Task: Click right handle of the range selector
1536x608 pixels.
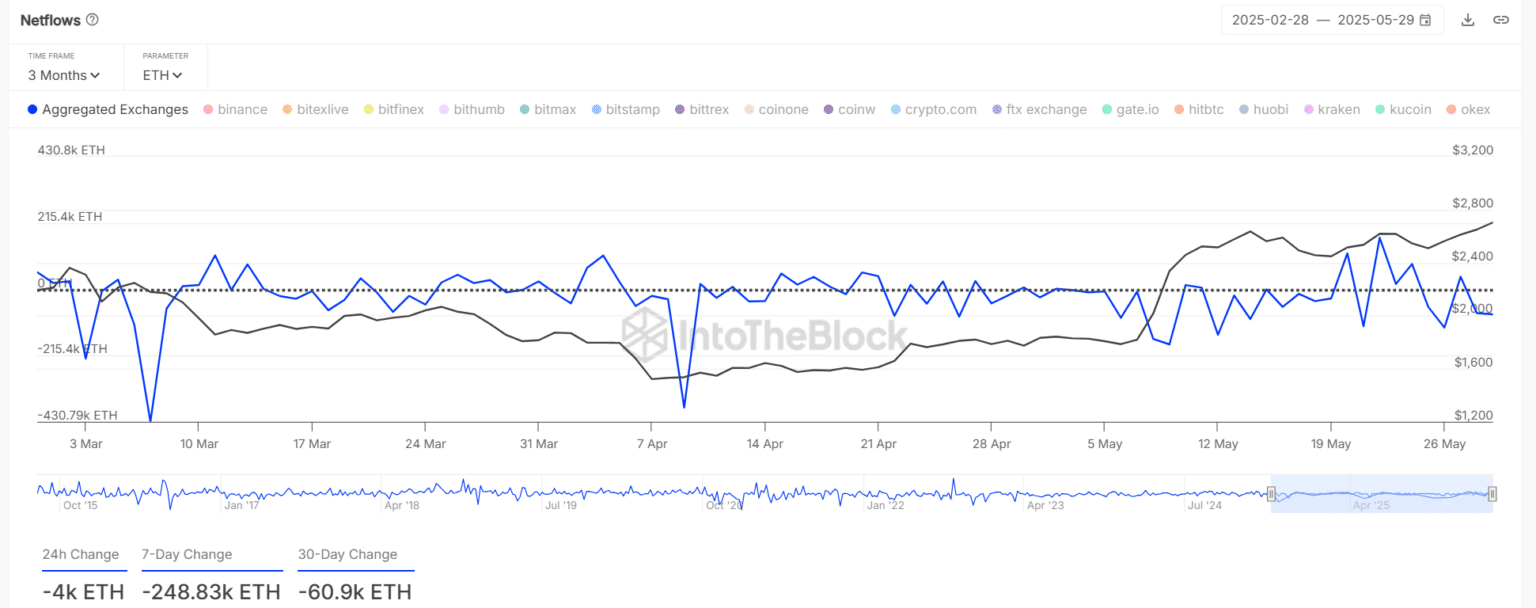Action: point(1492,493)
